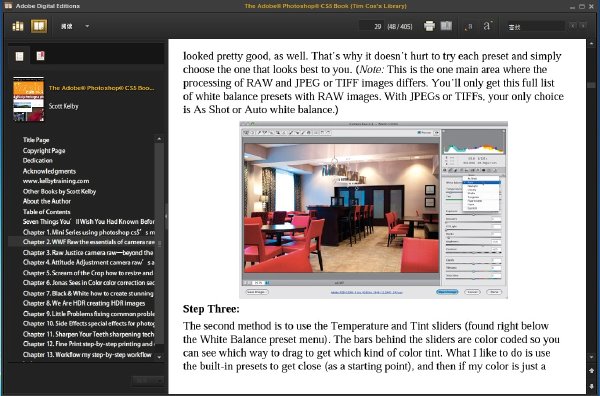
Task: Open the Table of Contents entry
Action: click(47, 212)
